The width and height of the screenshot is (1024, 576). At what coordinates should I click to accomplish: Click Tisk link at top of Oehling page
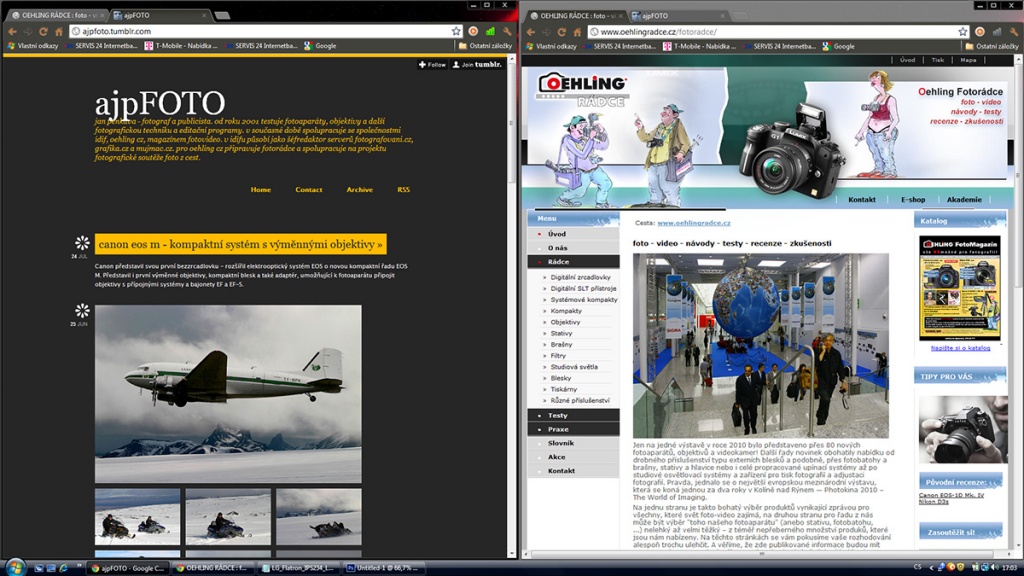[x=938, y=59]
